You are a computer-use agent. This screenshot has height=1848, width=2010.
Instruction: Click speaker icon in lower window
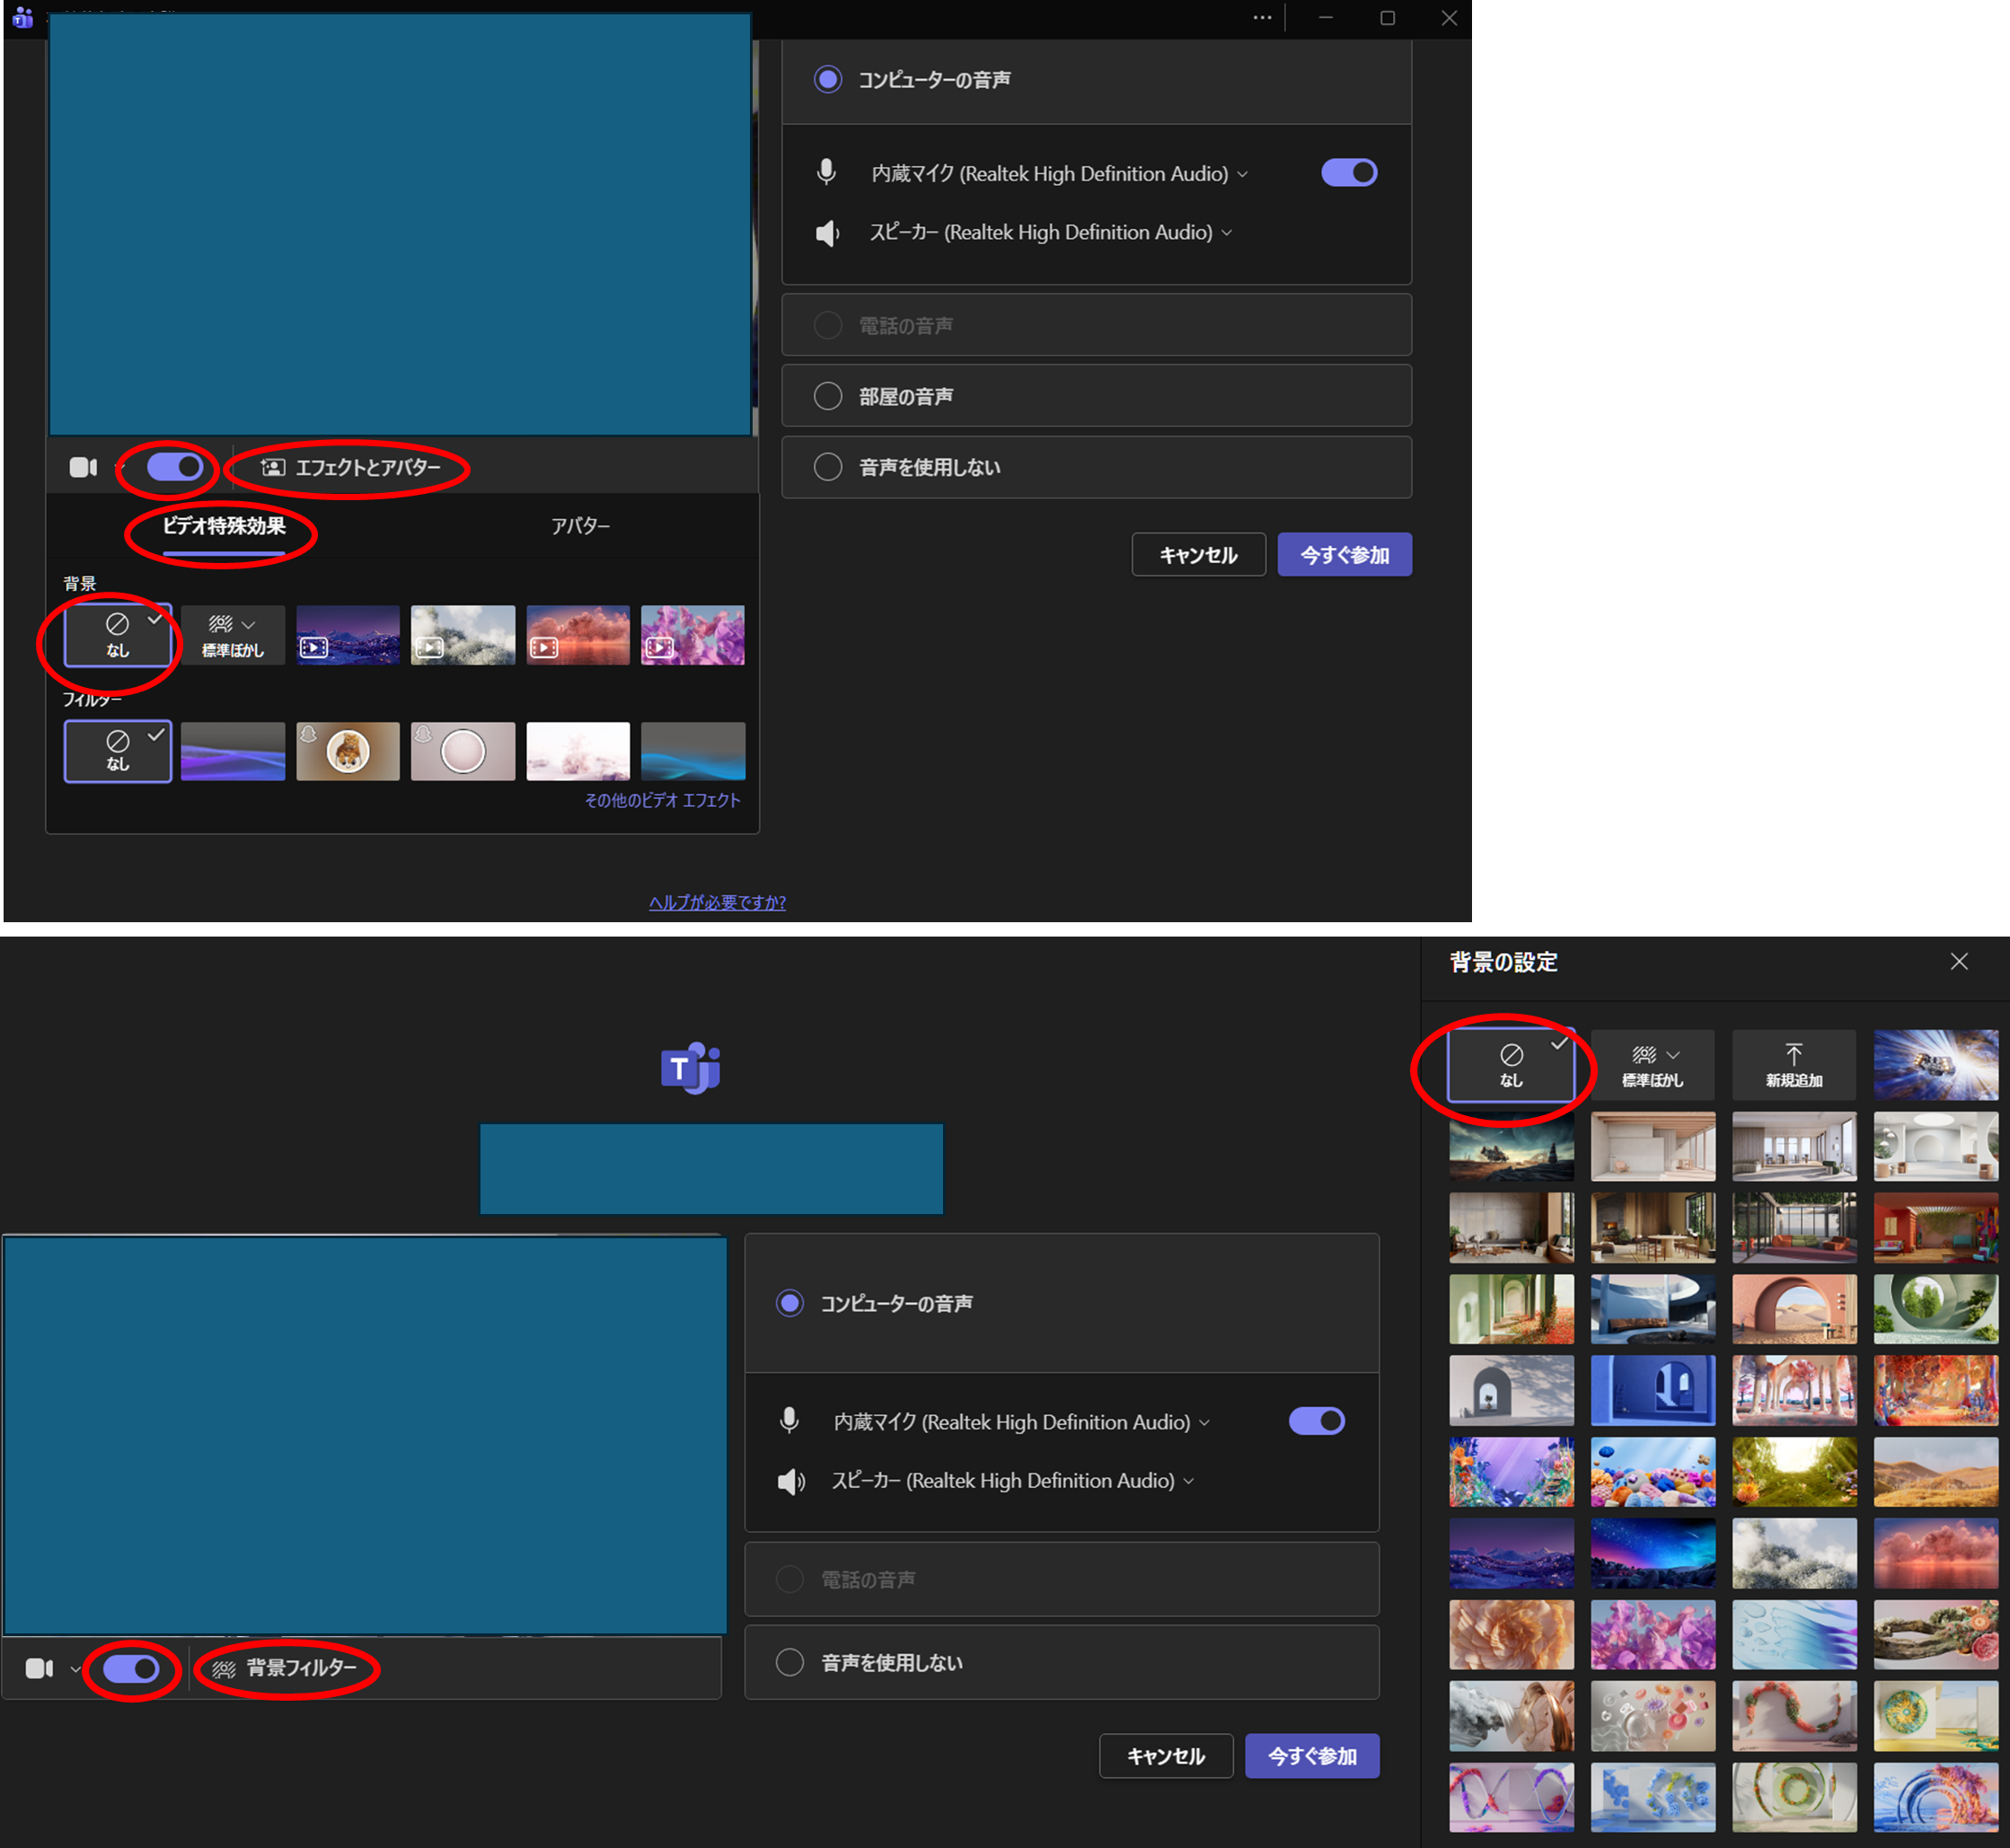click(x=791, y=1481)
